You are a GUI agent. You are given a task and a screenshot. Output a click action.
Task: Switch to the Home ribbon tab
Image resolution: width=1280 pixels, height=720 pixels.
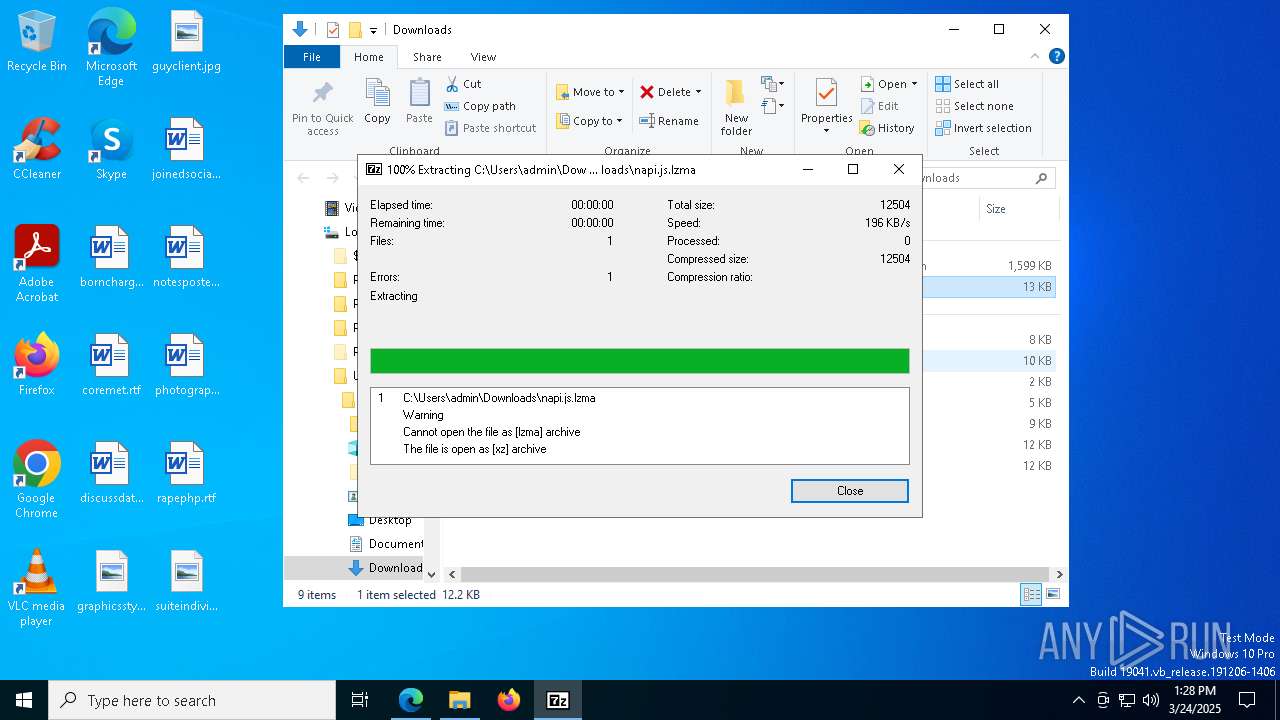[x=368, y=57]
